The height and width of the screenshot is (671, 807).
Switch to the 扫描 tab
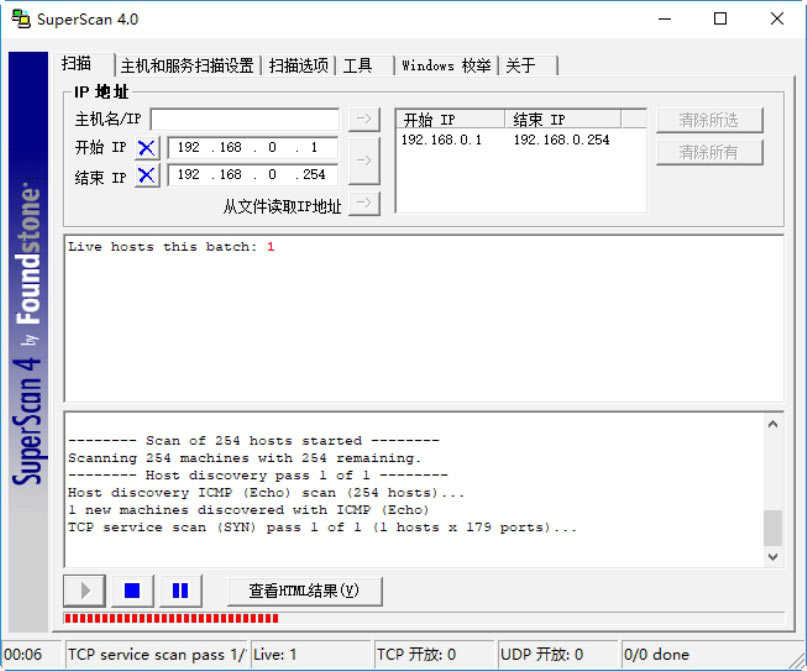pyautogui.click(x=77, y=64)
